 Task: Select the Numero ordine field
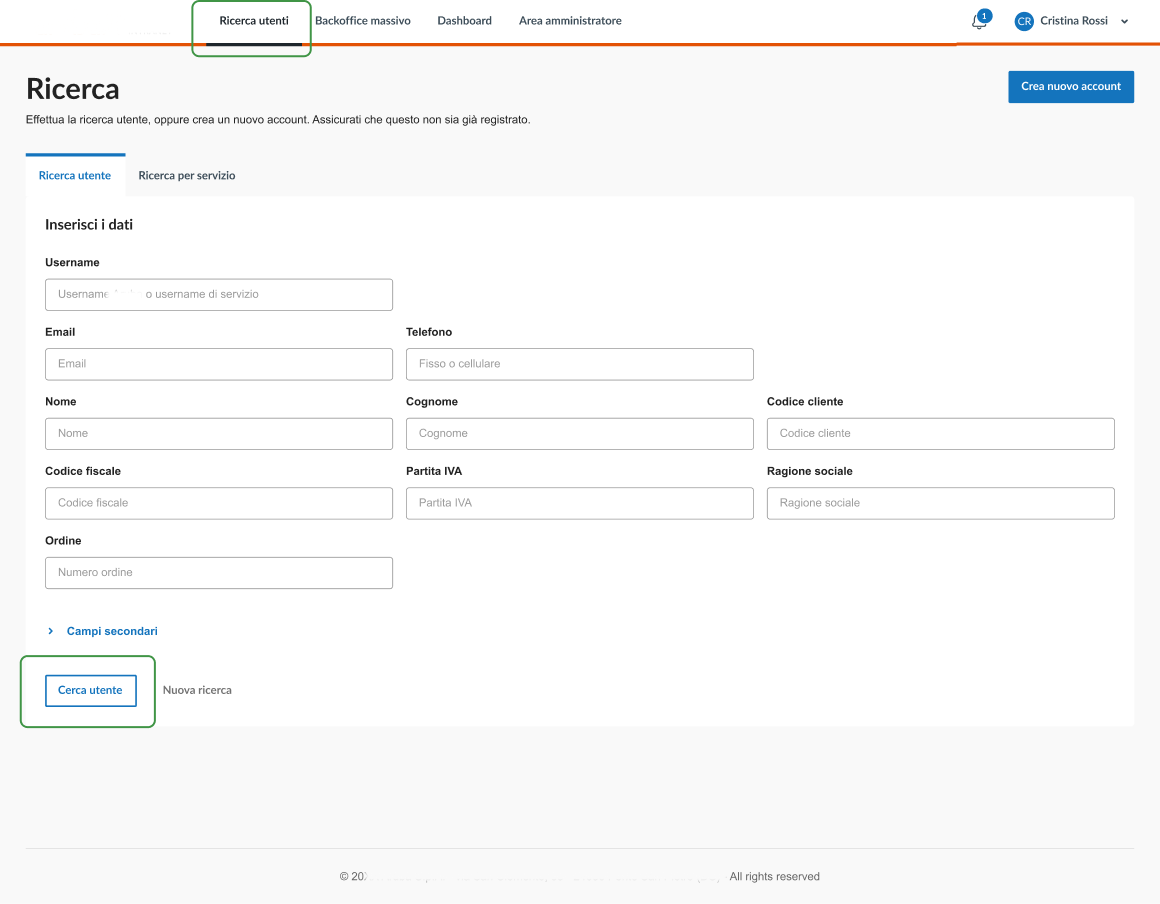(218, 572)
